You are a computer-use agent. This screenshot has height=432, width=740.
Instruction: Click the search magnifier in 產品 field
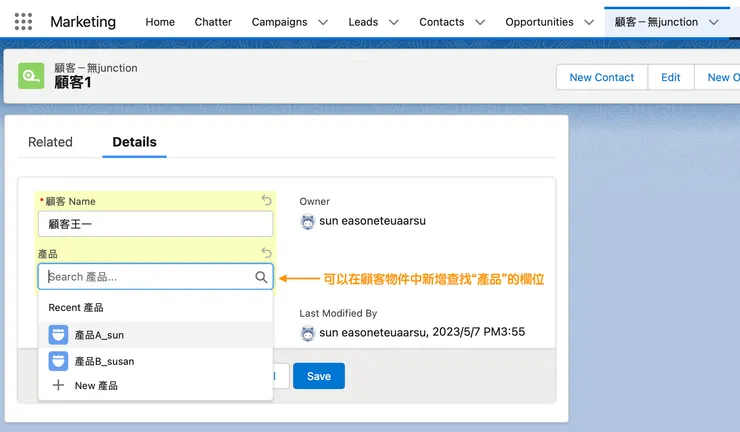[x=261, y=277]
